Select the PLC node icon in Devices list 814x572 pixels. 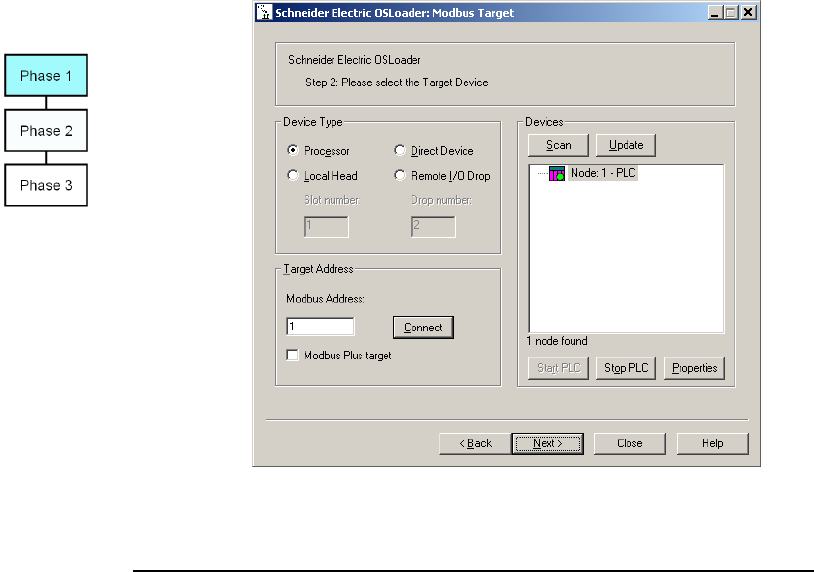click(557, 173)
